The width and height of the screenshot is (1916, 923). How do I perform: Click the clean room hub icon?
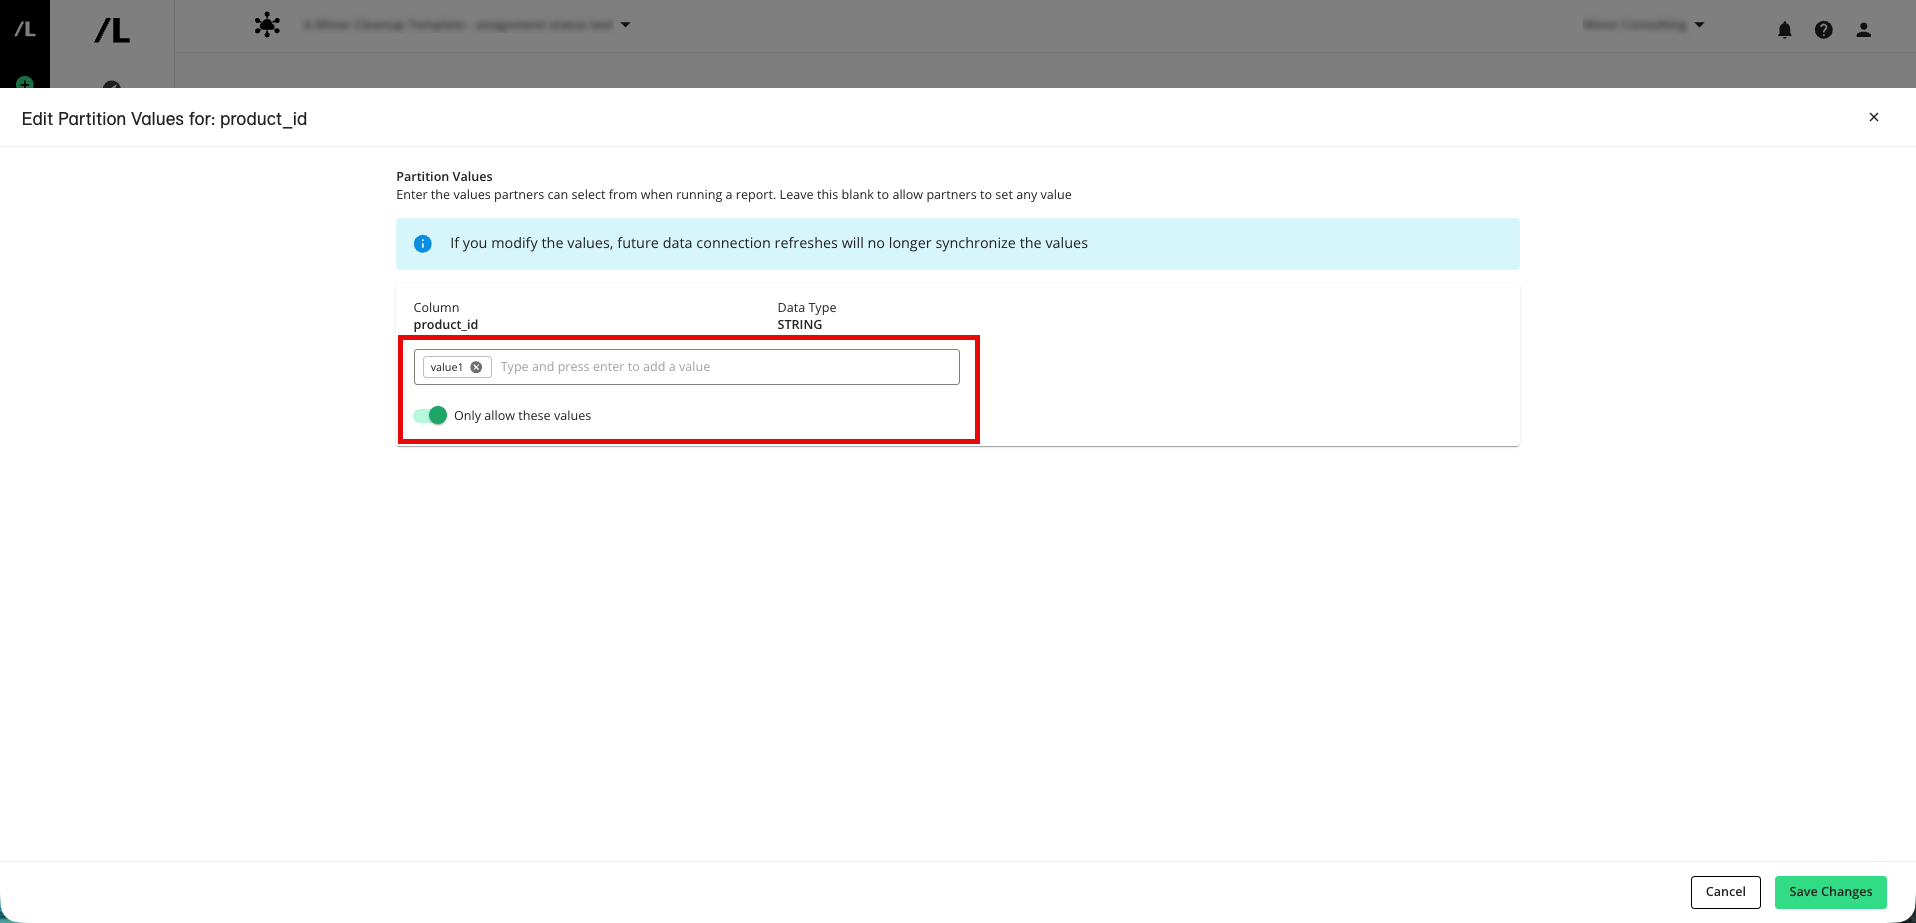[x=267, y=25]
